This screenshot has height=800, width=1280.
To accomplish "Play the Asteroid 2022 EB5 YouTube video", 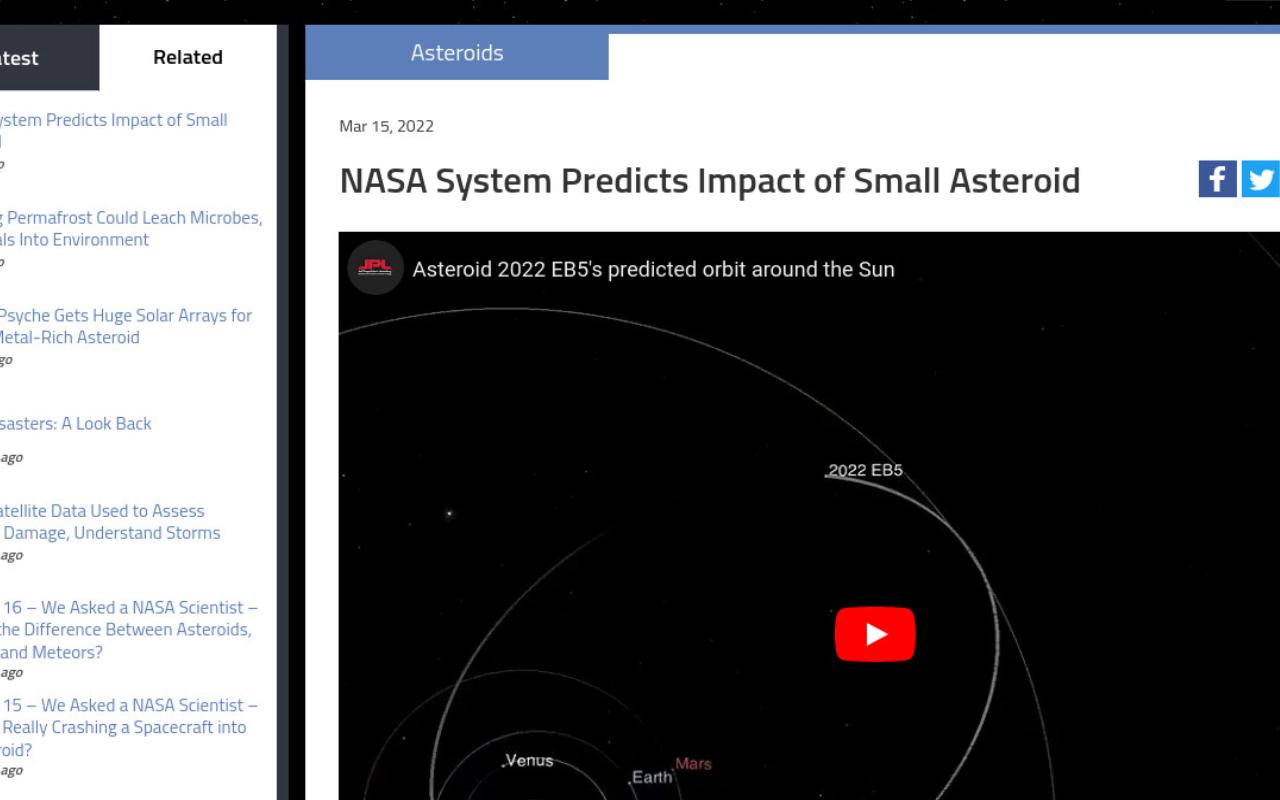I will pyautogui.click(x=875, y=634).
